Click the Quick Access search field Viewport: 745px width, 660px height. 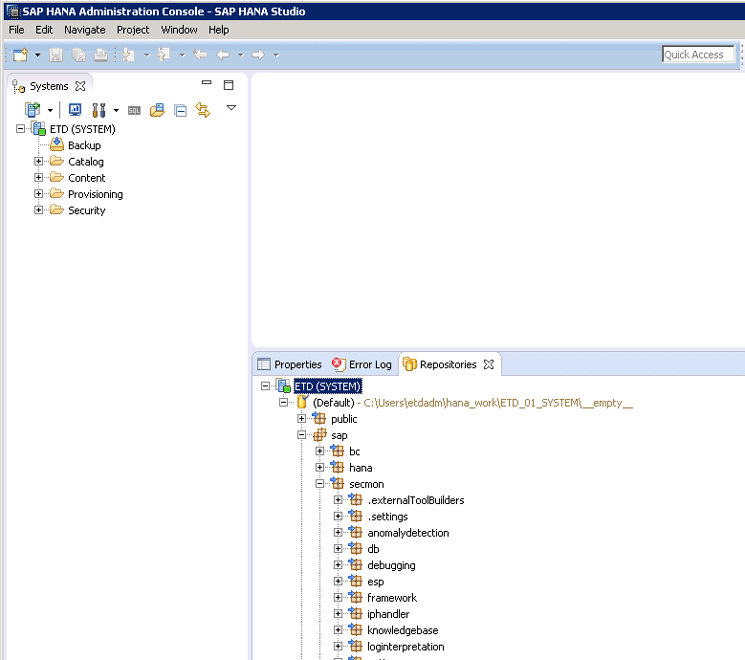click(698, 55)
